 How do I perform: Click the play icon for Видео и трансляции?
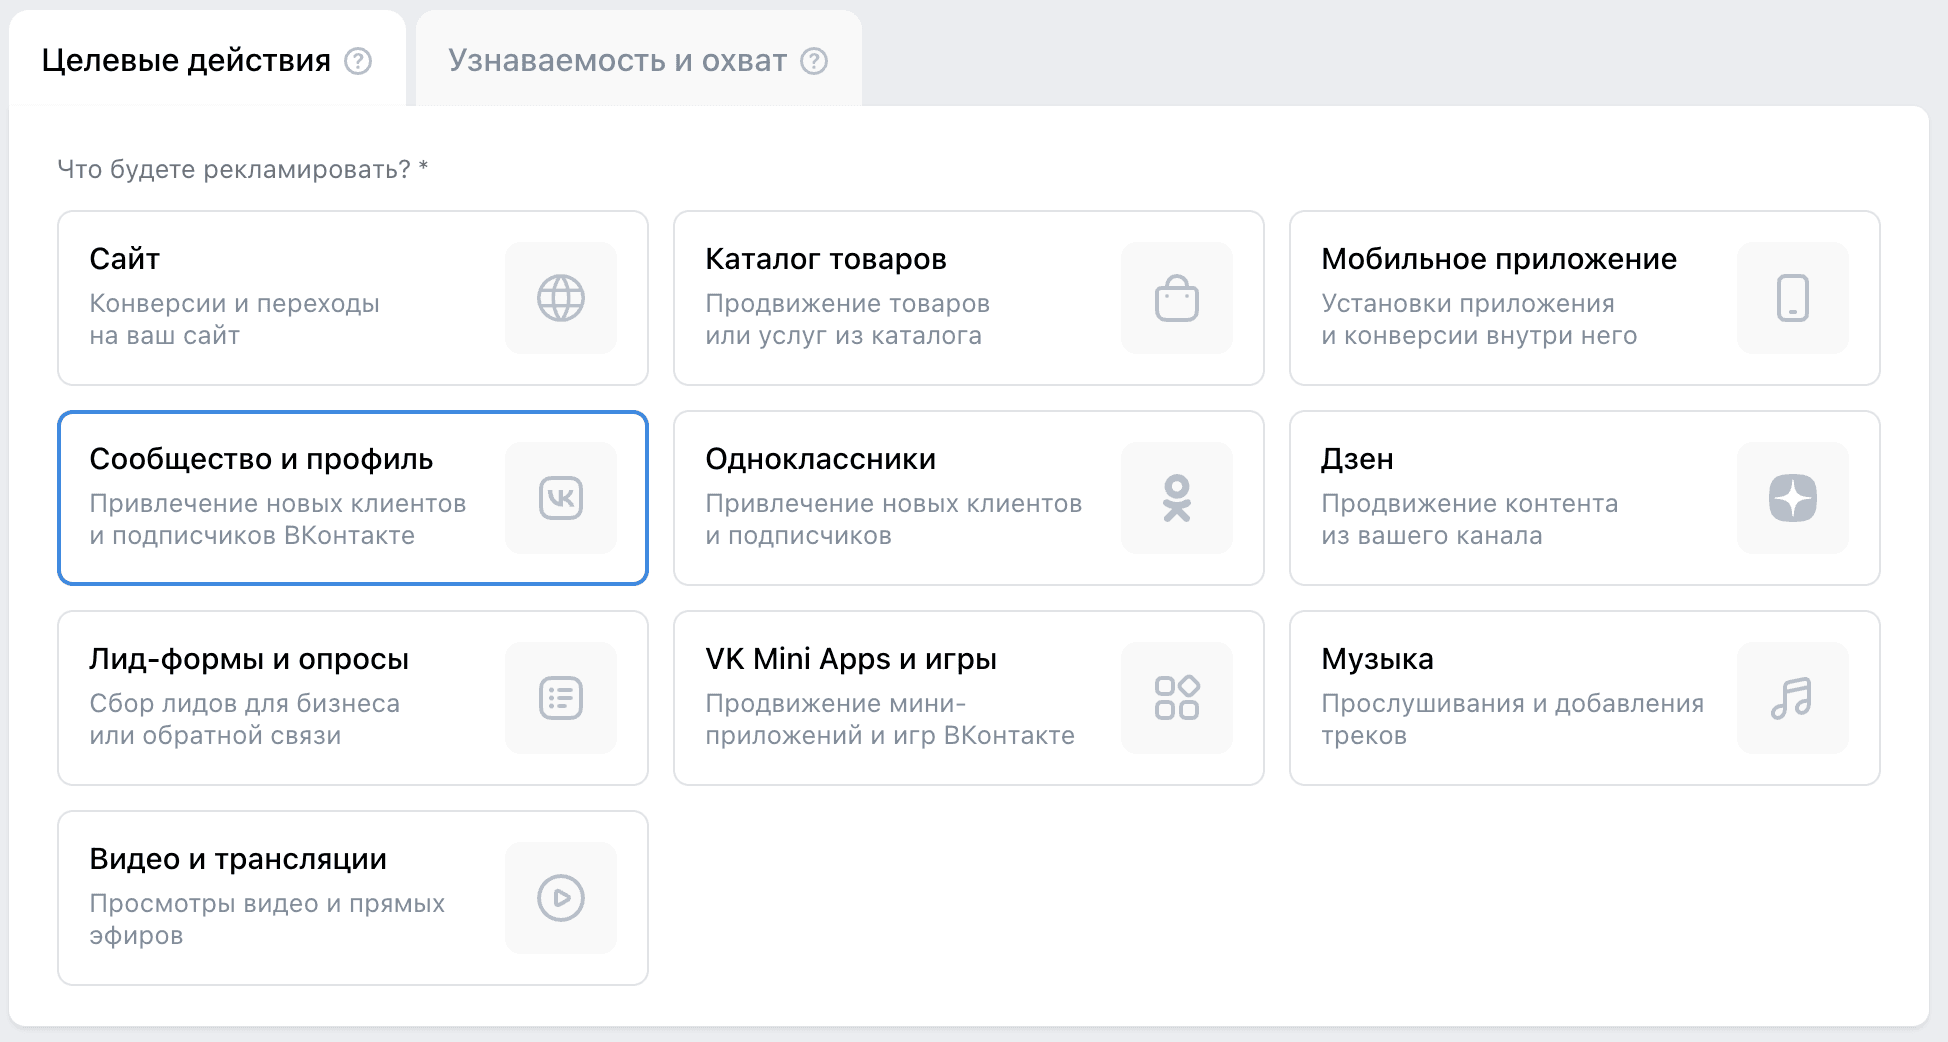pyautogui.click(x=561, y=898)
